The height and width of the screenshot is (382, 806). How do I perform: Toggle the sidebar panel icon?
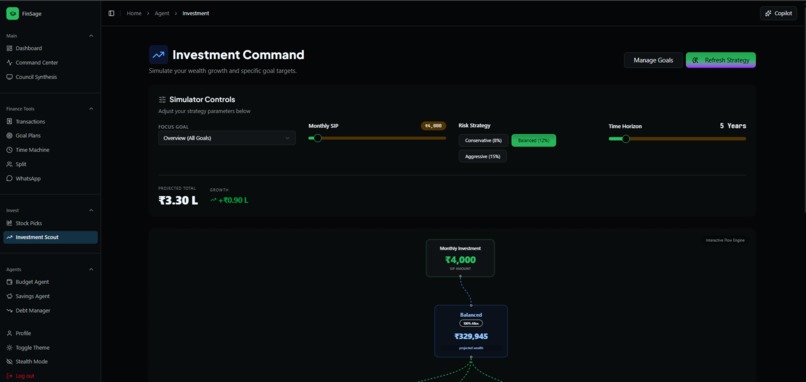pos(112,13)
